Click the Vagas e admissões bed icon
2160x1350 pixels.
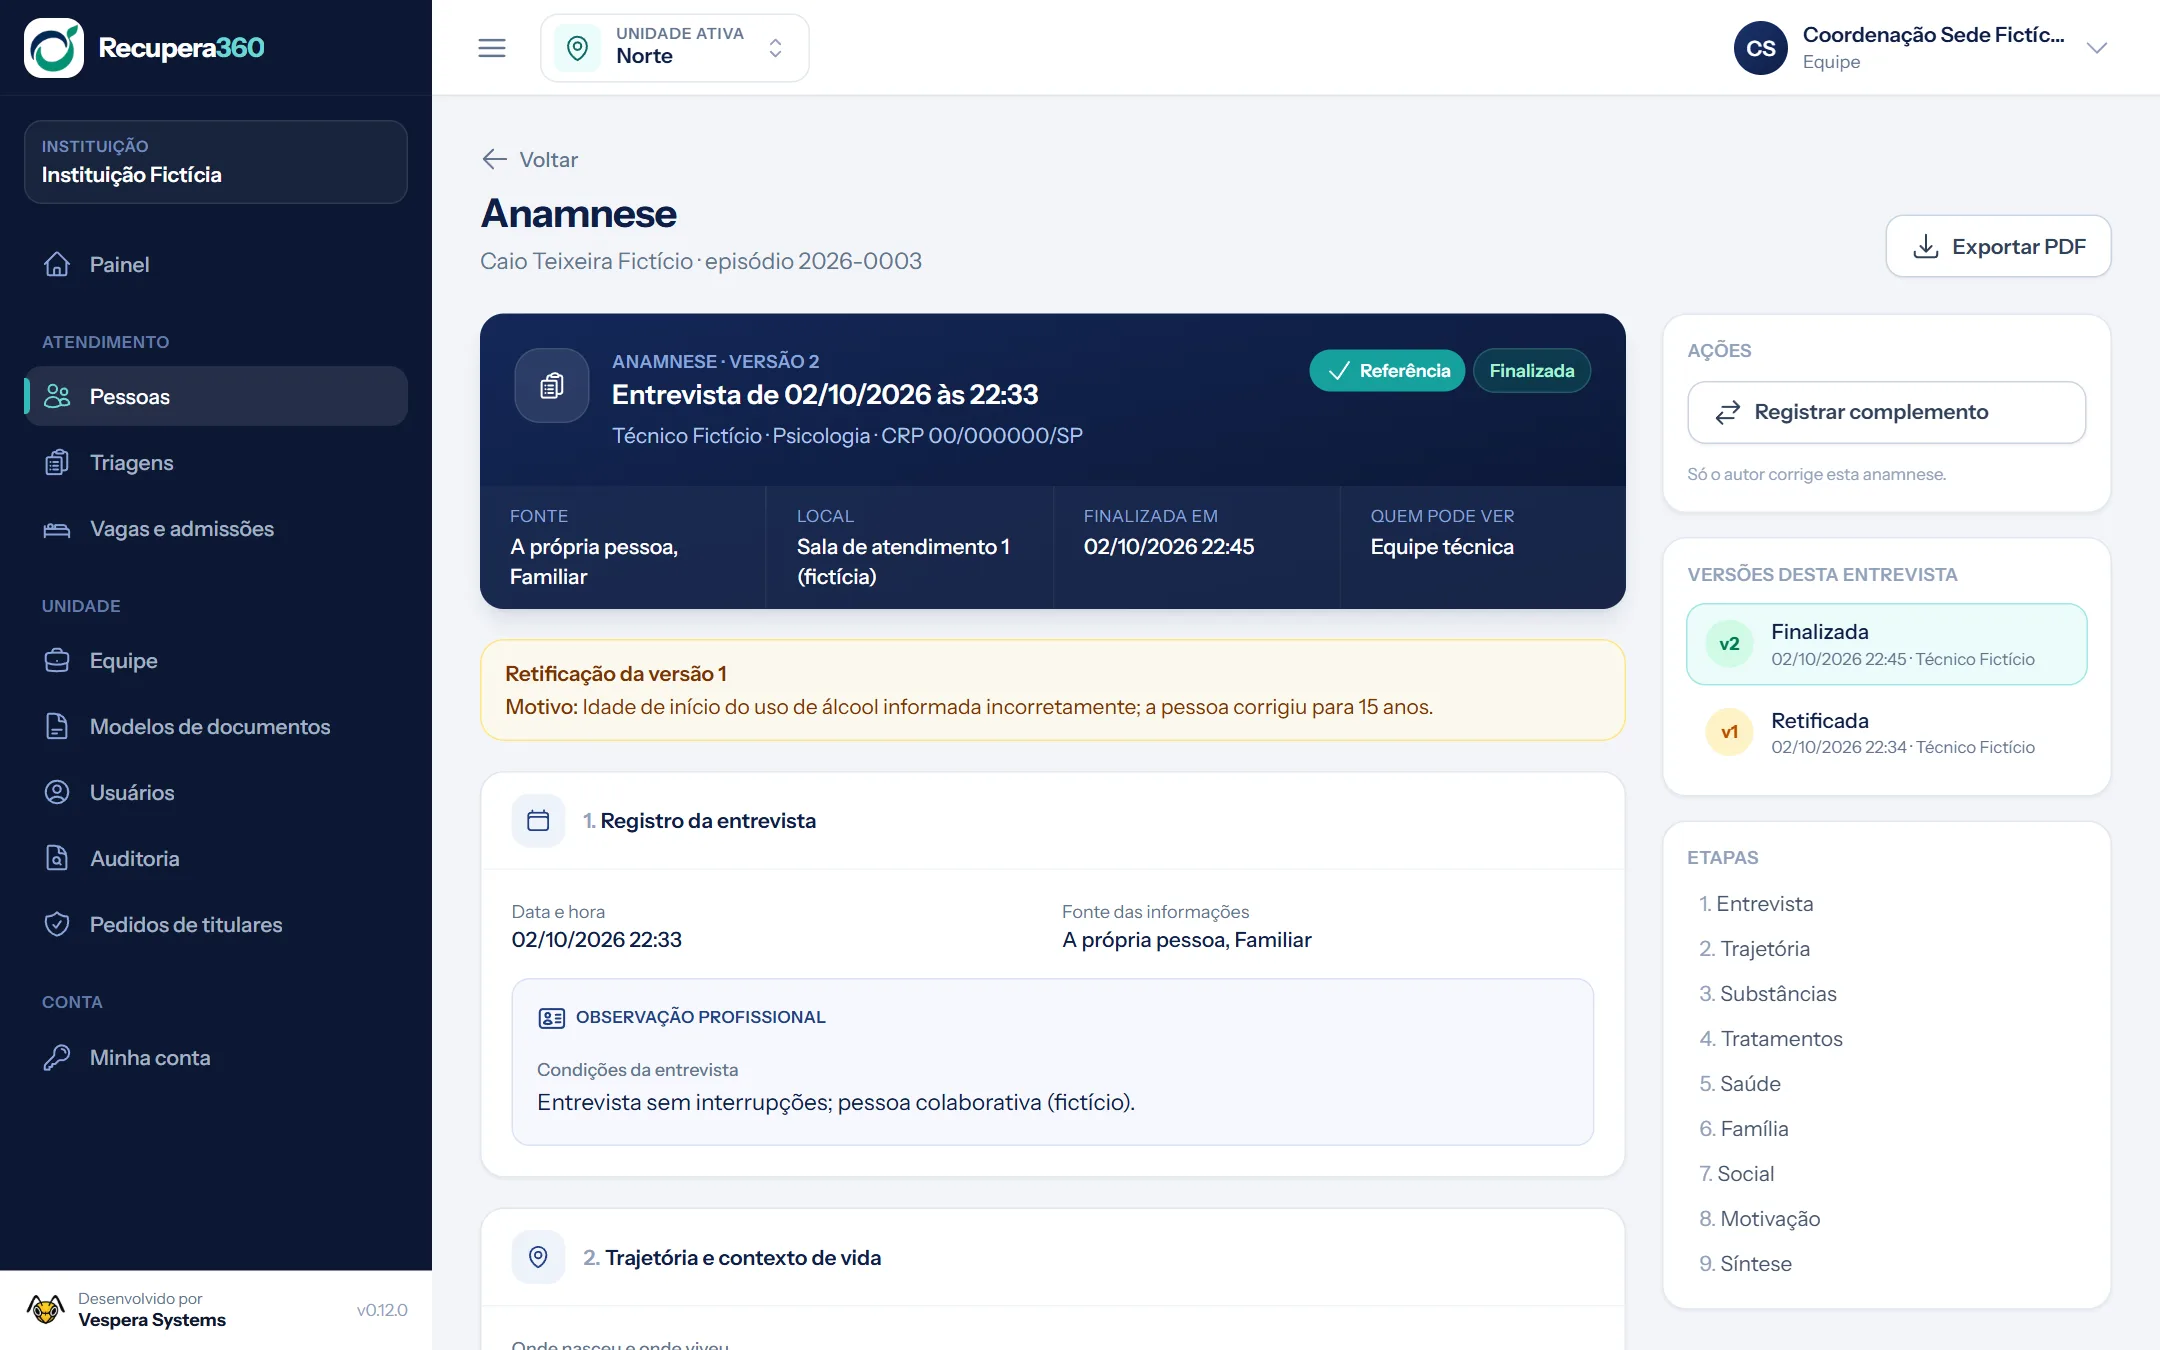coord(57,528)
